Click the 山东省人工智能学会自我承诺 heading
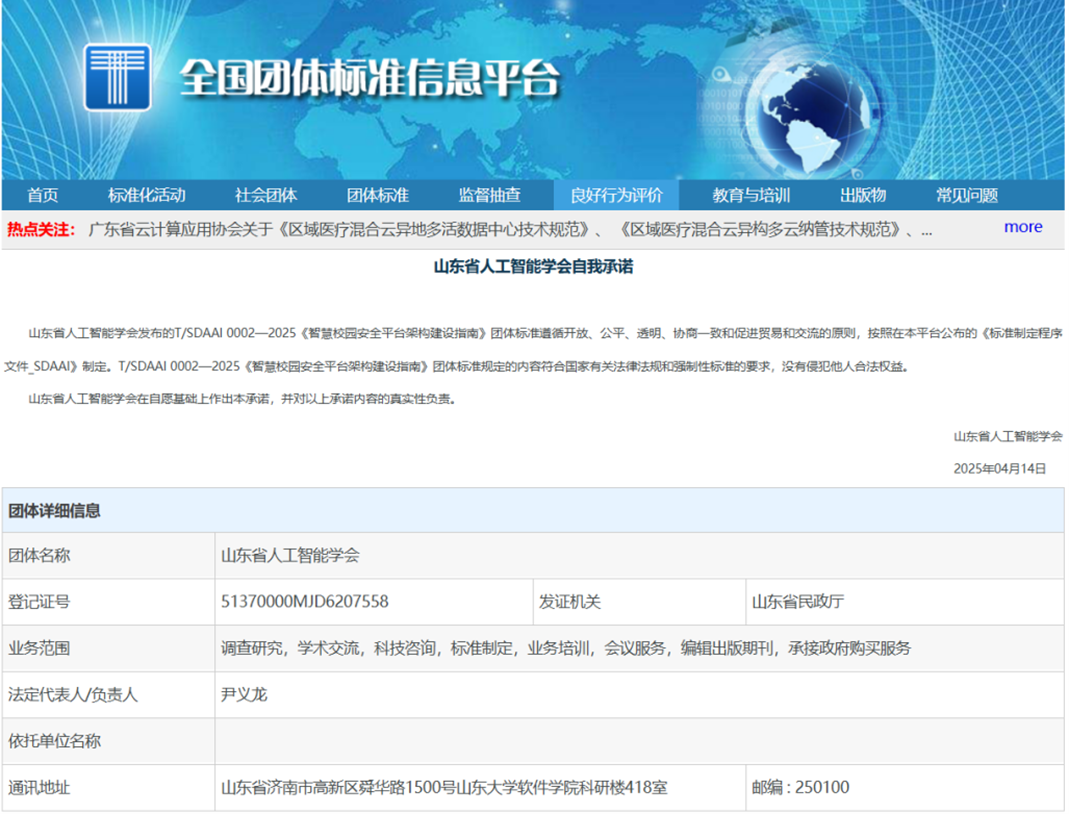1069x814 pixels. pos(534,267)
